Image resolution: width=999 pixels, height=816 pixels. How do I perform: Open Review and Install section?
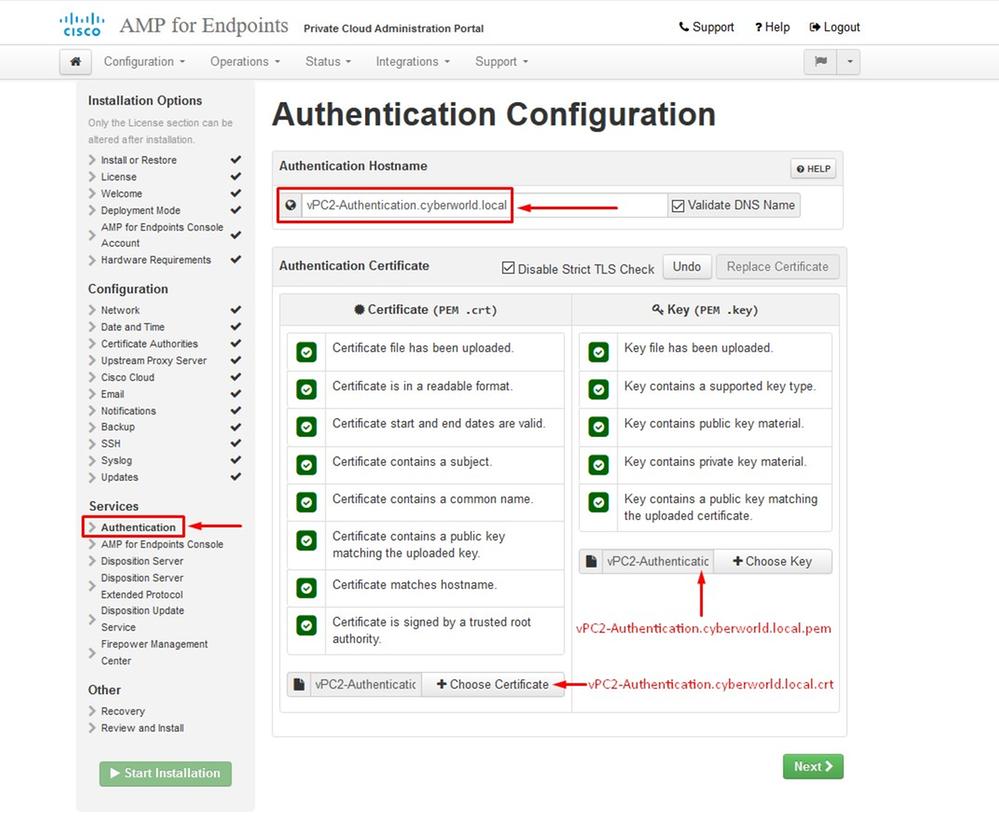click(x=142, y=728)
